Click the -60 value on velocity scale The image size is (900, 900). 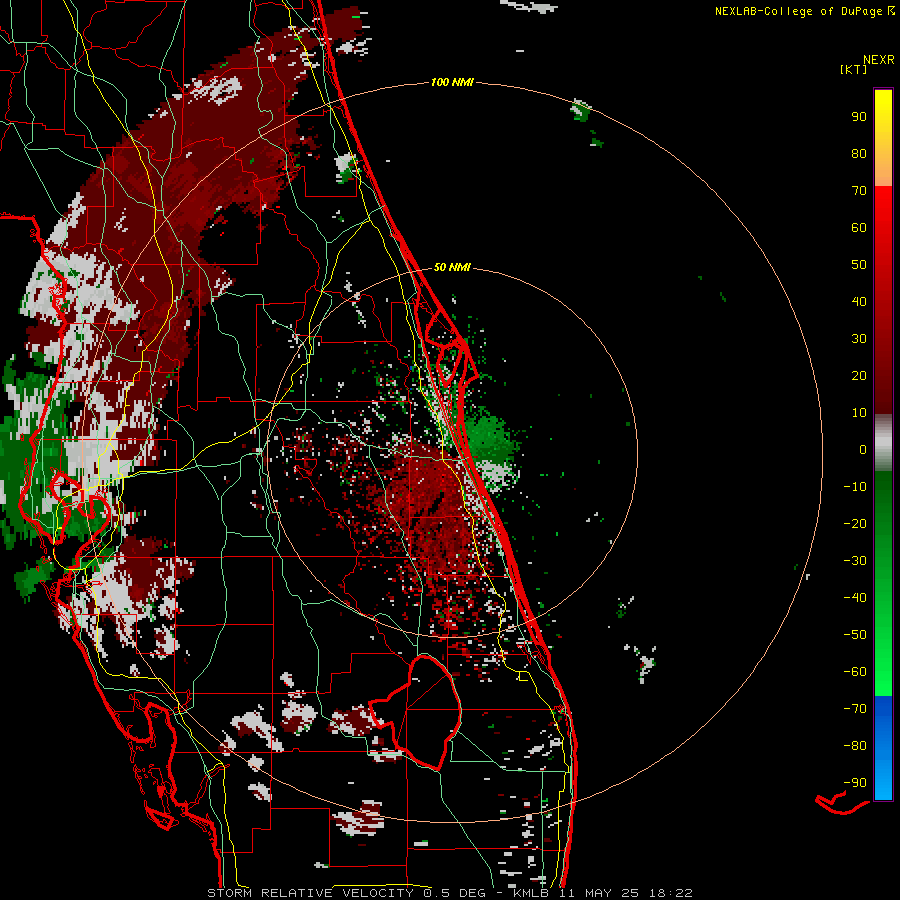click(855, 672)
